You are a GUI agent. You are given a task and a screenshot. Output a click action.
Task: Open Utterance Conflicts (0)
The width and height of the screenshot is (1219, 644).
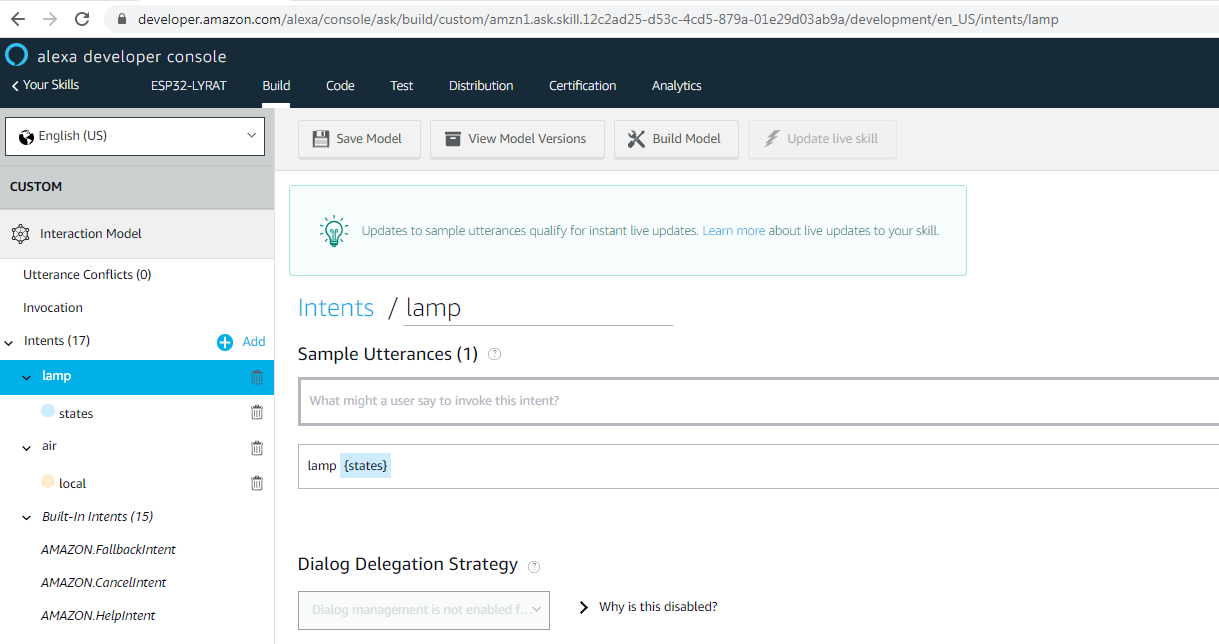[87, 275]
